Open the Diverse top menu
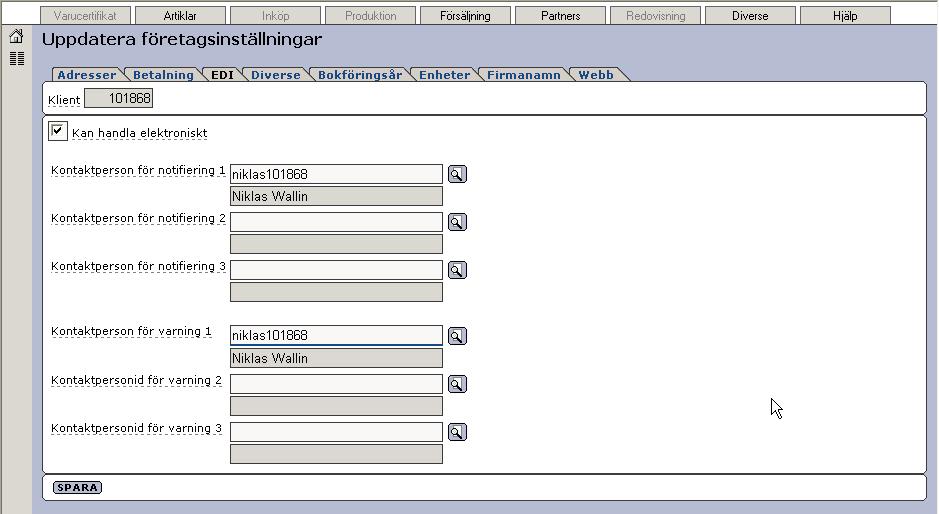The width and height of the screenshot is (939, 514). pos(750,16)
